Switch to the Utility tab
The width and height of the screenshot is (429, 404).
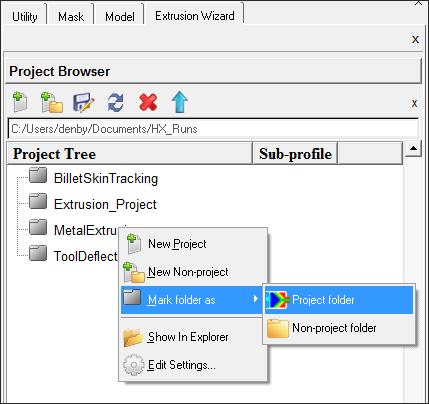coord(24,16)
